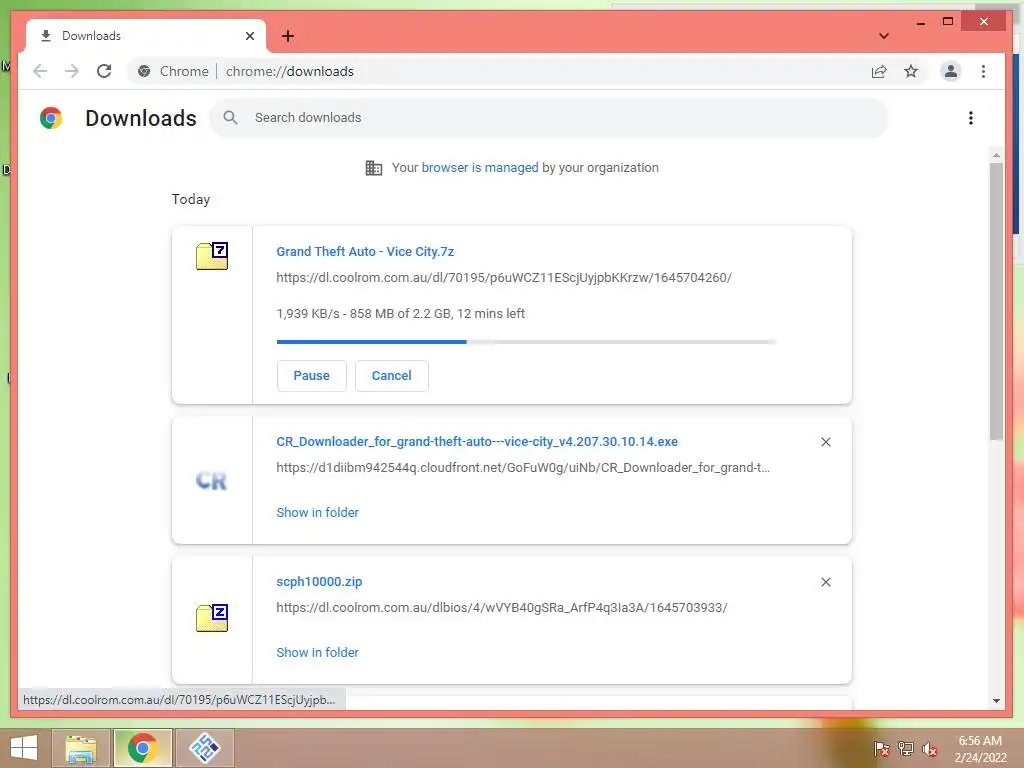This screenshot has width=1024, height=768.
Task: Click the 7z file icon for Vice City
Action: 212,255
